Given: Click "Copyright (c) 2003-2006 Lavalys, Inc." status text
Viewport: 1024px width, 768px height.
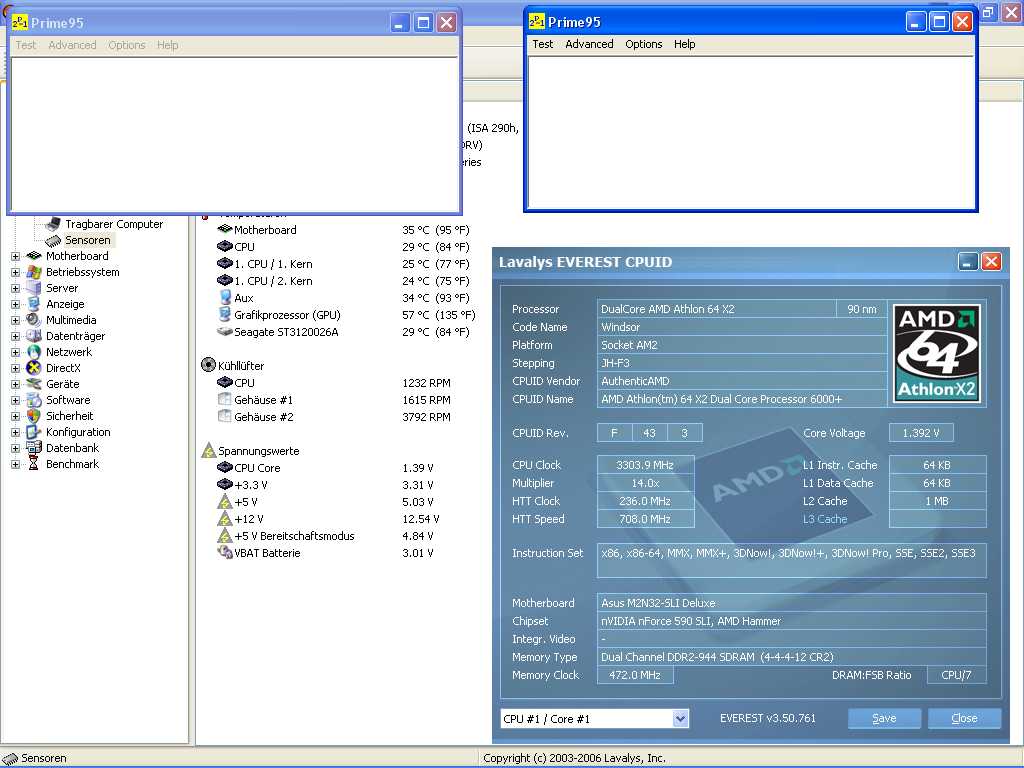Looking at the screenshot, I should tap(574, 758).
